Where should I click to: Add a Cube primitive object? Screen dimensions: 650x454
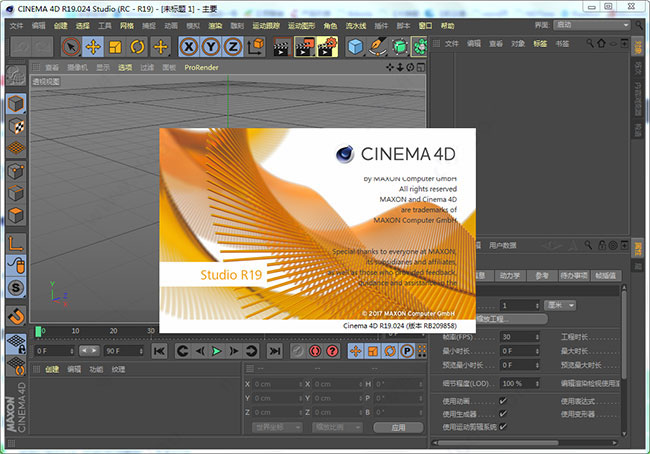[356, 46]
